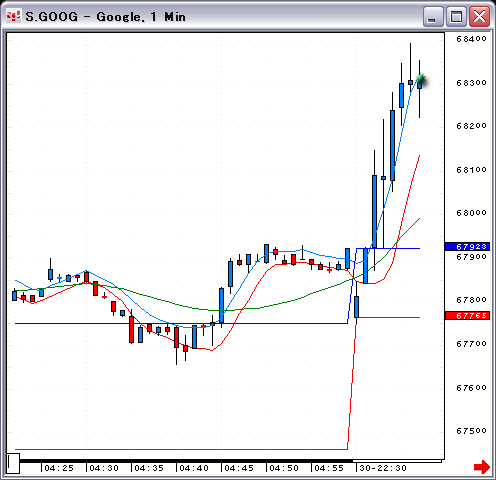Click the 68100 price axis label

tap(471, 170)
